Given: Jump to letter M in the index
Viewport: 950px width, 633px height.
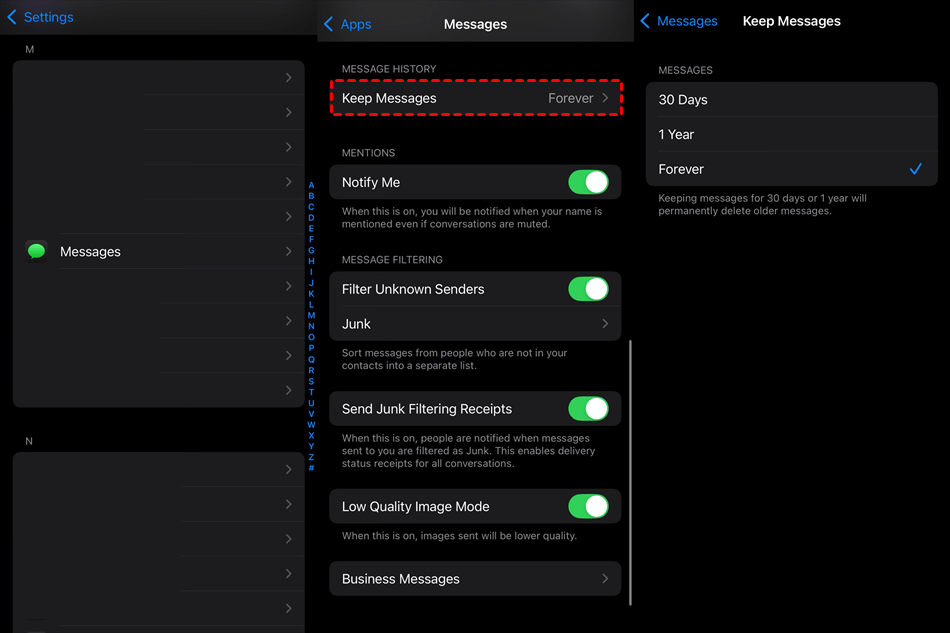Looking at the screenshot, I should (x=311, y=316).
